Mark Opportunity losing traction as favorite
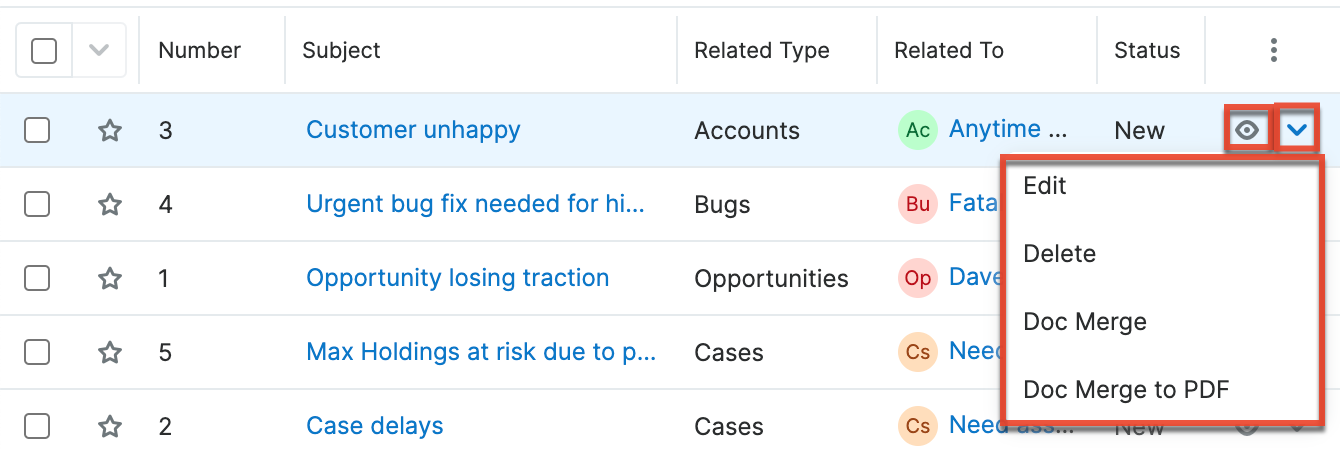Screen dimensions: 1340x450 110,278
